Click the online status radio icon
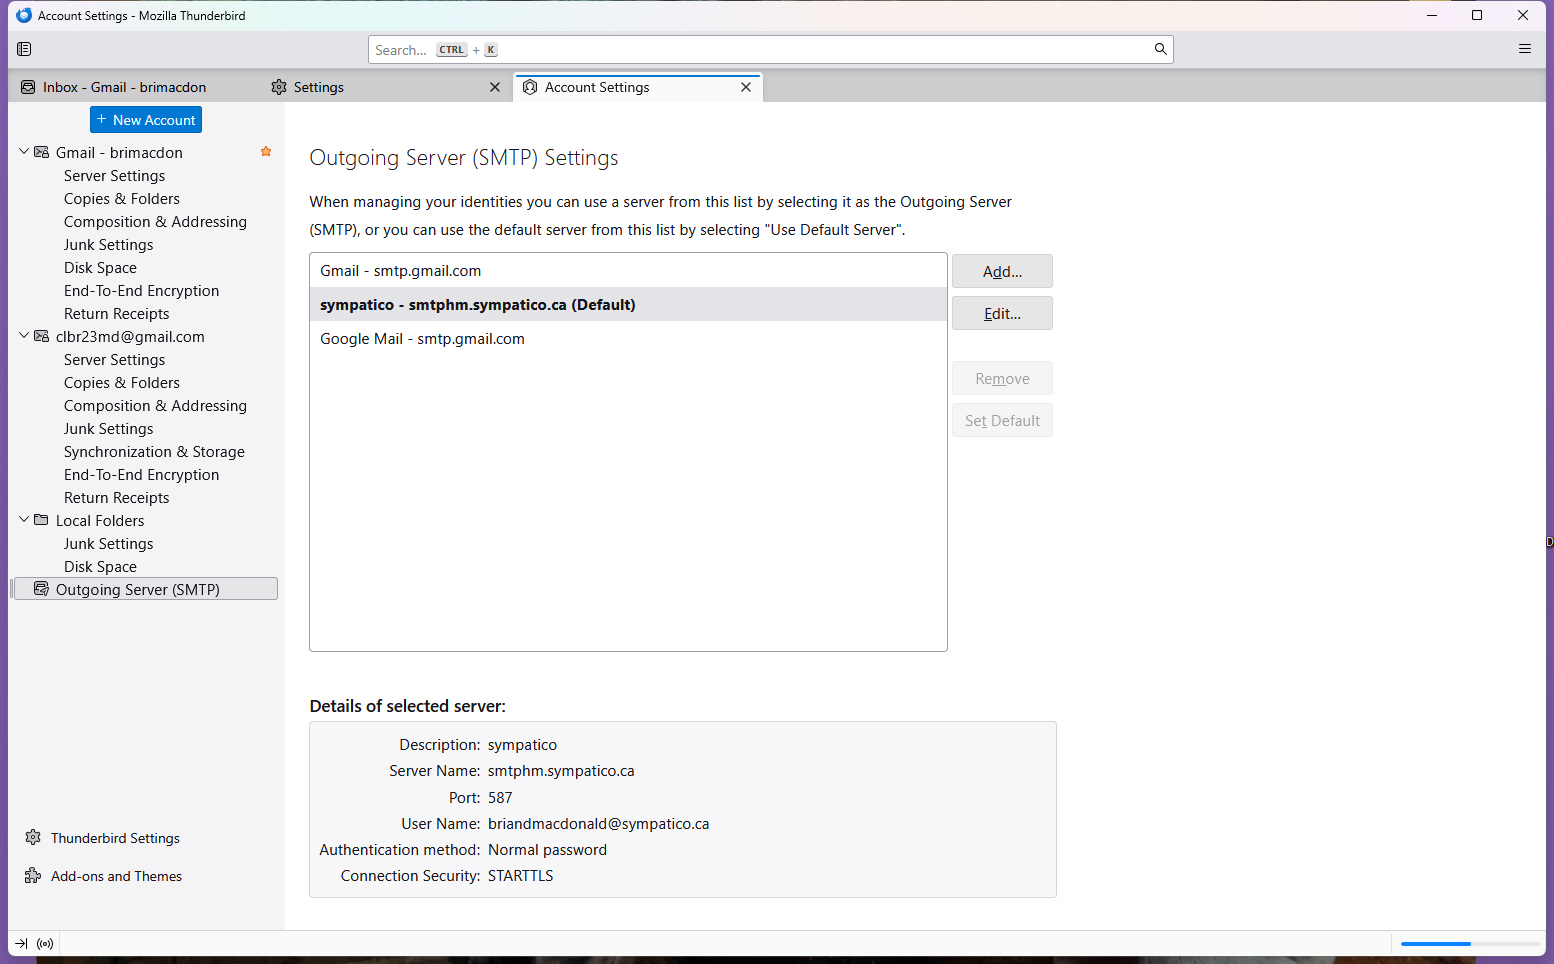 click(45, 943)
